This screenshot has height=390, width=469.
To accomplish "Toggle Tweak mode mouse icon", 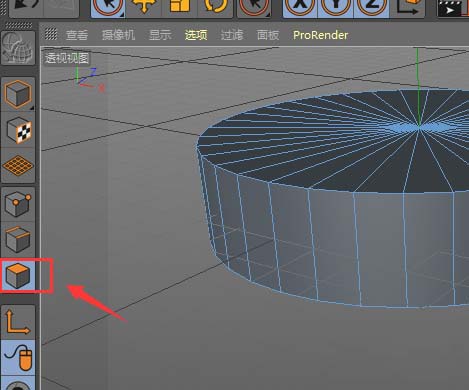I will (x=18, y=358).
